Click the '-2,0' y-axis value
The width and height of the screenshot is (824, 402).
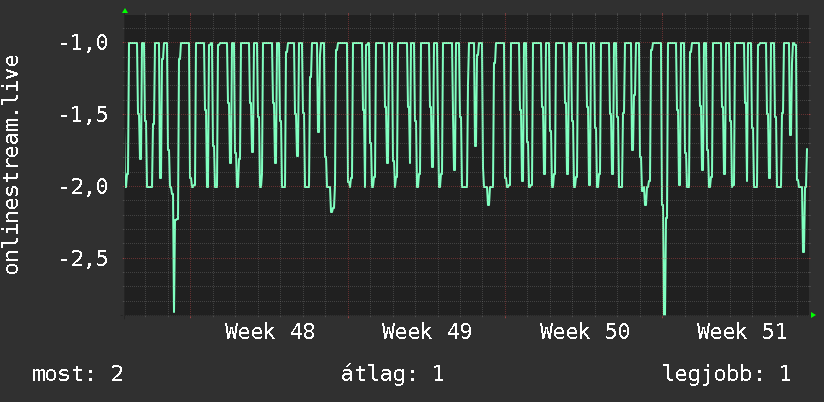click(x=84, y=187)
